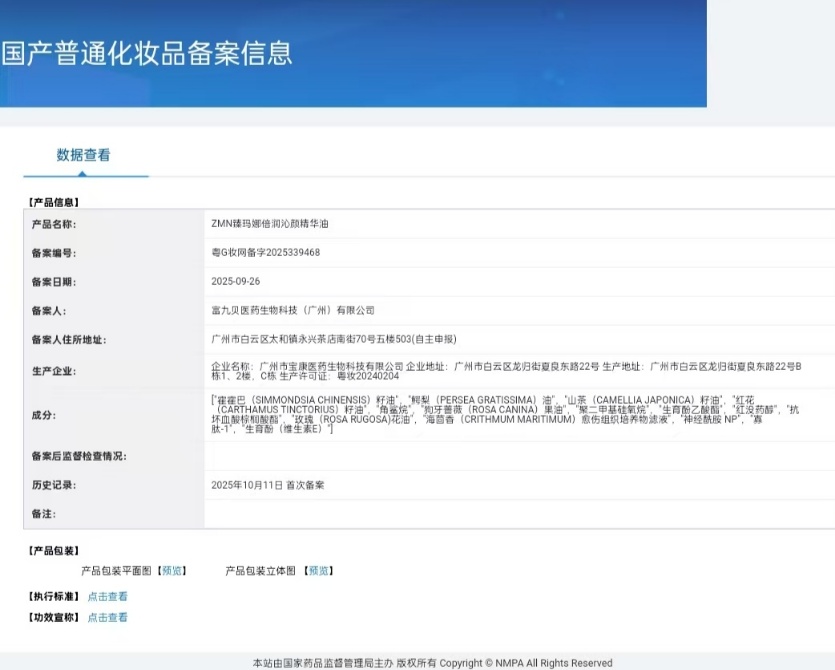Click the empty 备注 value cell
Image resolution: width=835 pixels, height=670 pixels.
click(519, 514)
